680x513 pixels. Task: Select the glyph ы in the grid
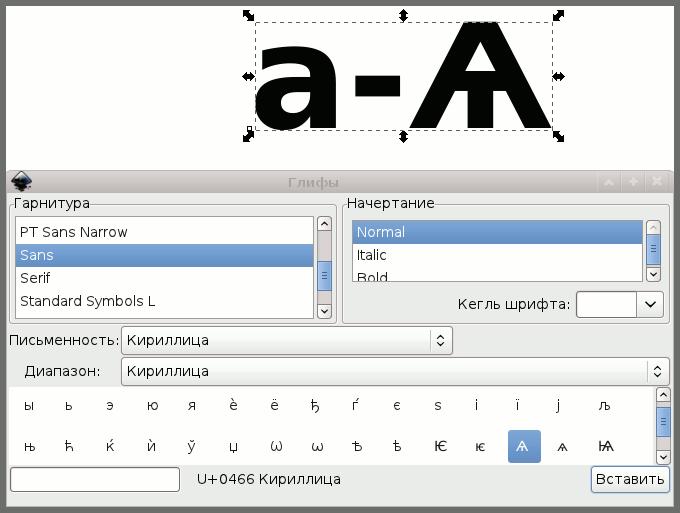[x=29, y=406]
